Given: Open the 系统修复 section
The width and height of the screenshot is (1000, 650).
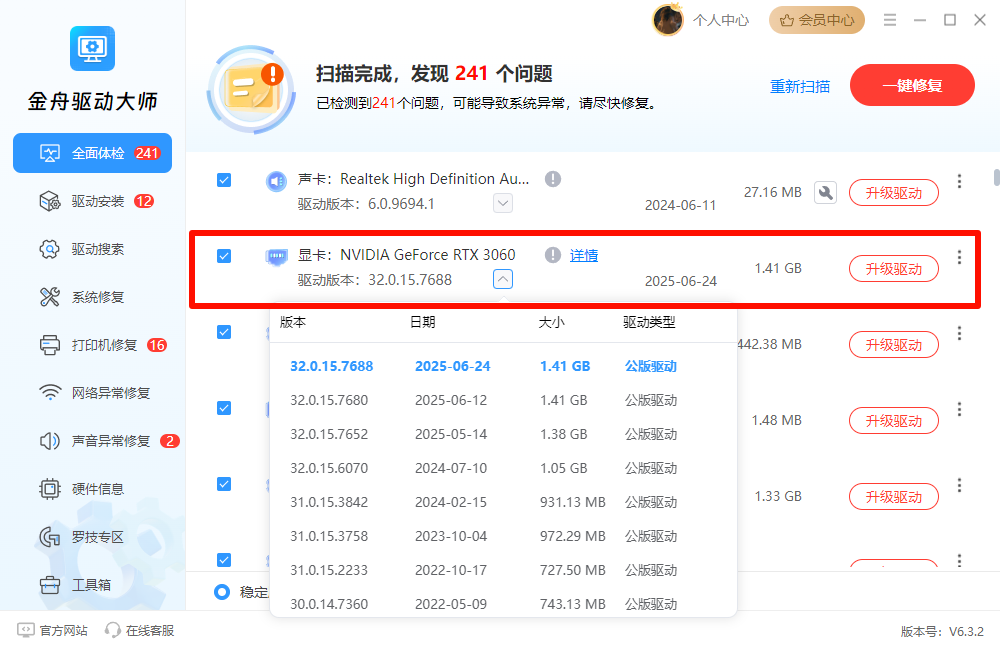Looking at the screenshot, I should [92, 297].
